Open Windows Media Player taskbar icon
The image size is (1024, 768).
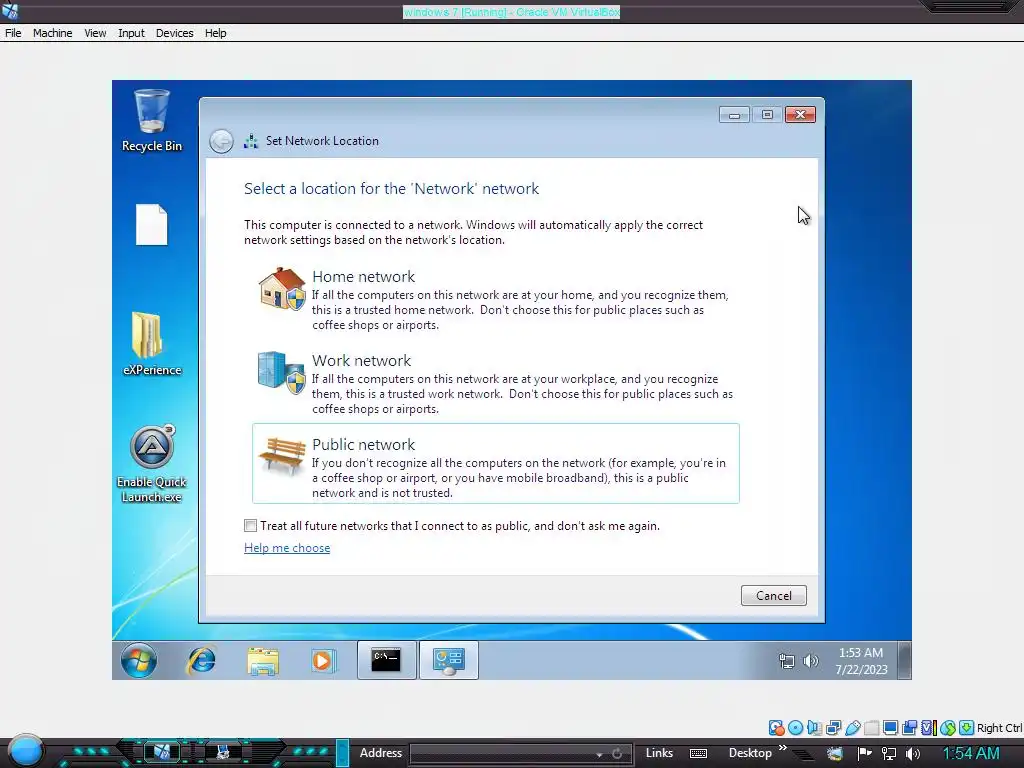(x=323, y=660)
